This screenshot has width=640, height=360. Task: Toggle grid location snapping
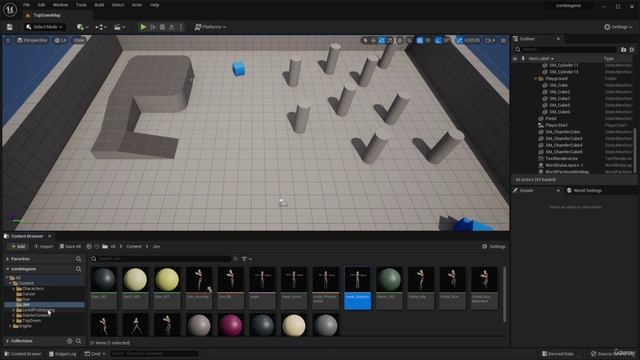pyautogui.click(x=420, y=40)
